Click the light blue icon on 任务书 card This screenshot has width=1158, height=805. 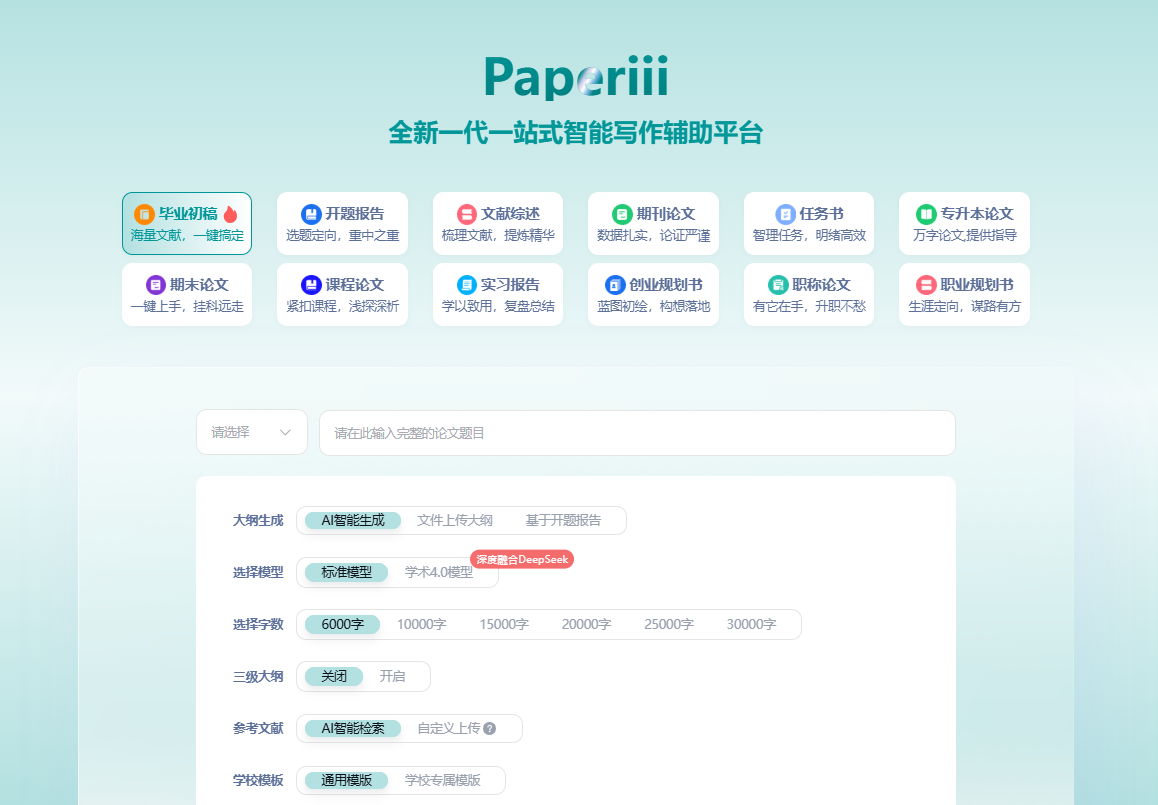pyautogui.click(x=785, y=214)
